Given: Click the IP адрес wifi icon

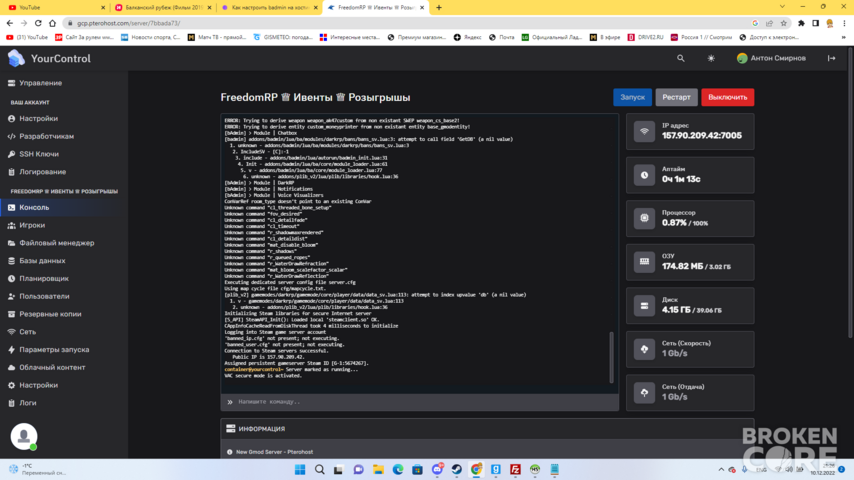Looking at the screenshot, I should (x=644, y=131).
